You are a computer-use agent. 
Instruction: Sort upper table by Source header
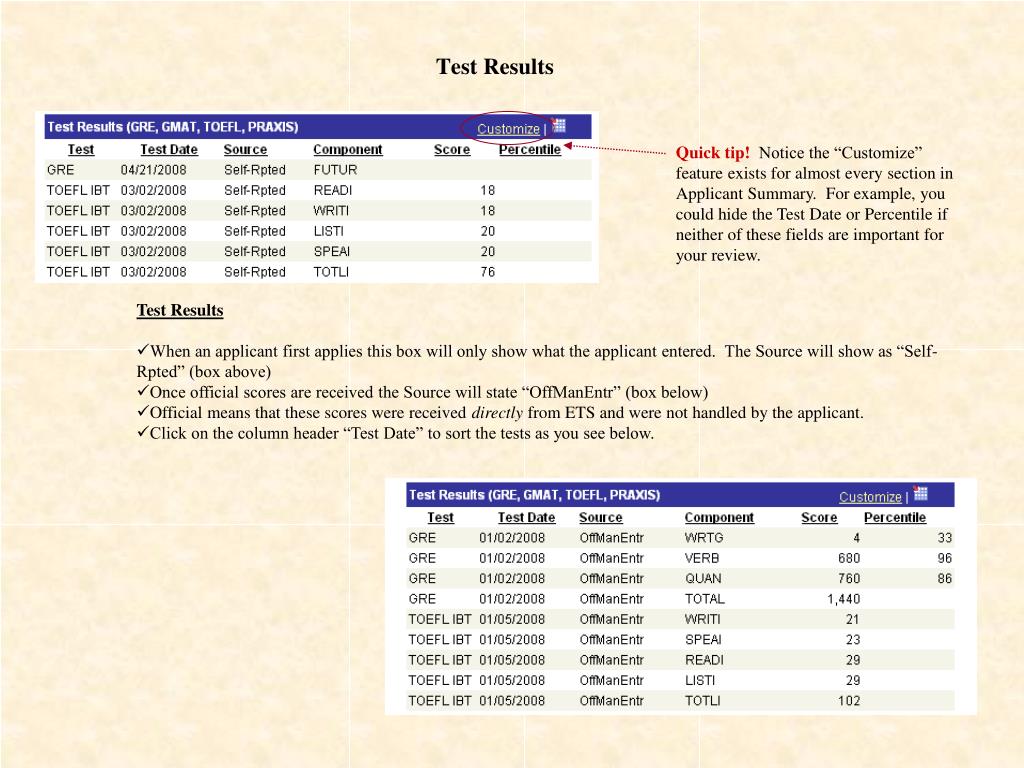point(245,150)
